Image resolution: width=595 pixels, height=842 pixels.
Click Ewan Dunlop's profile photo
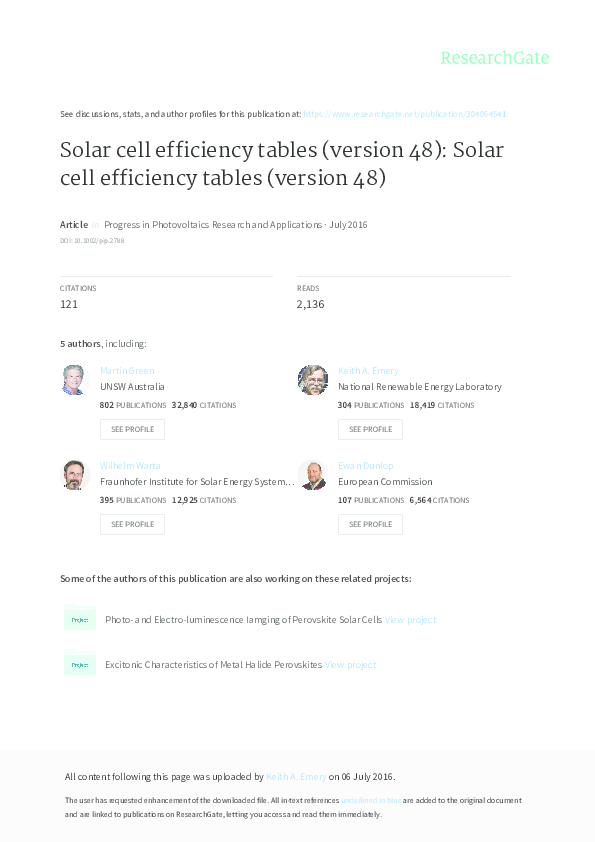(312, 474)
